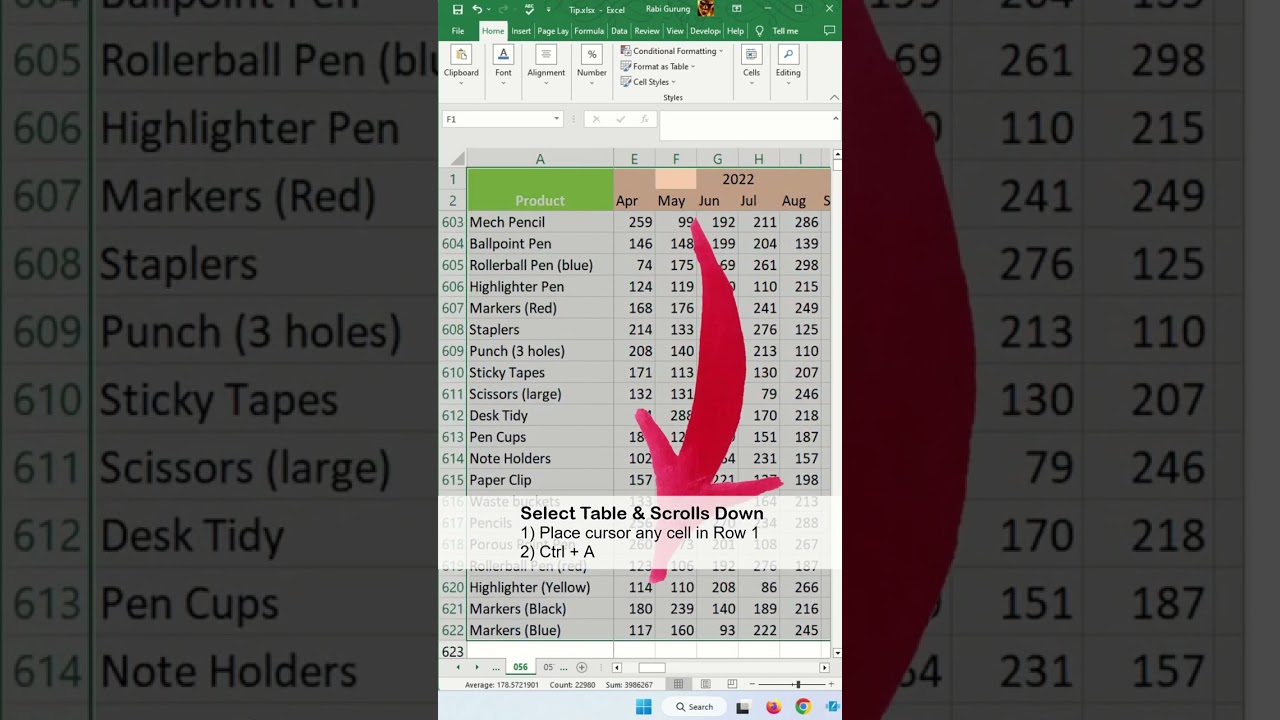
Task: Open the Help tab
Action: click(x=735, y=31)
